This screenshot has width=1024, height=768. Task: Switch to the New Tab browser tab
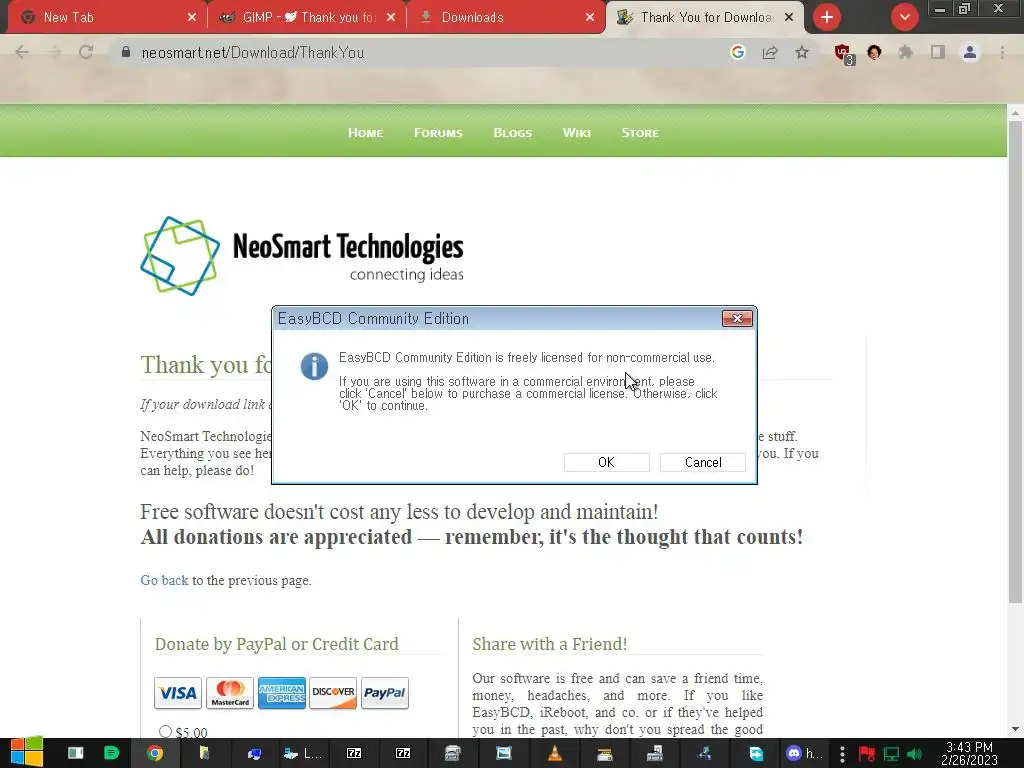106,18
